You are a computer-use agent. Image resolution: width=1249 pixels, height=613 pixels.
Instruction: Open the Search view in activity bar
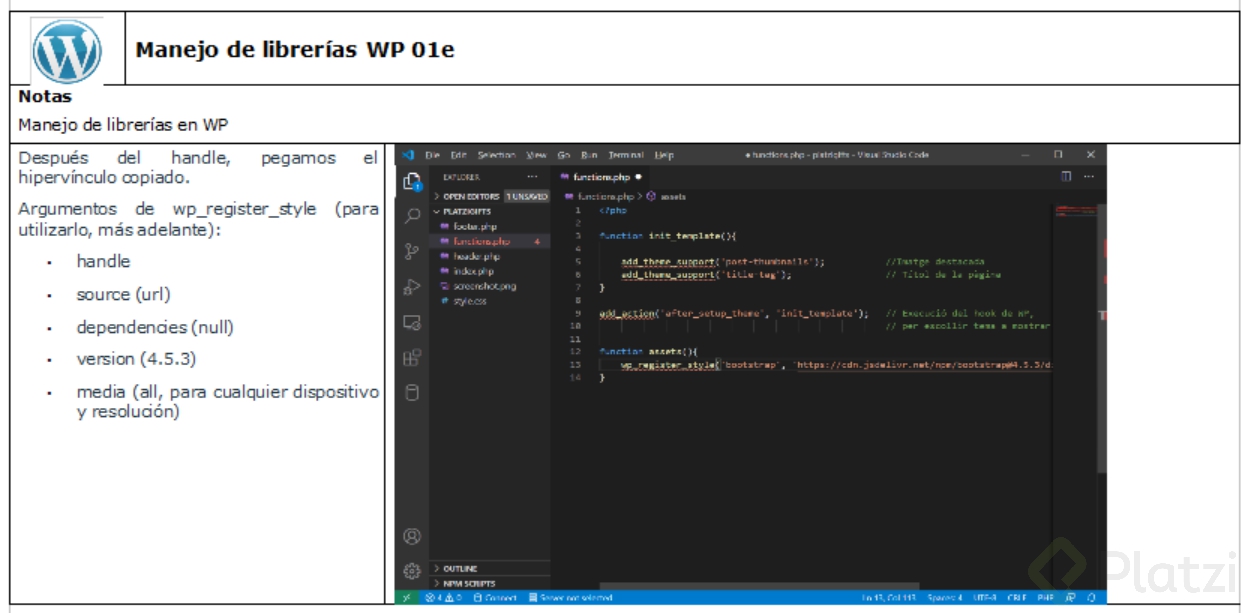click(x=412, y=216)
